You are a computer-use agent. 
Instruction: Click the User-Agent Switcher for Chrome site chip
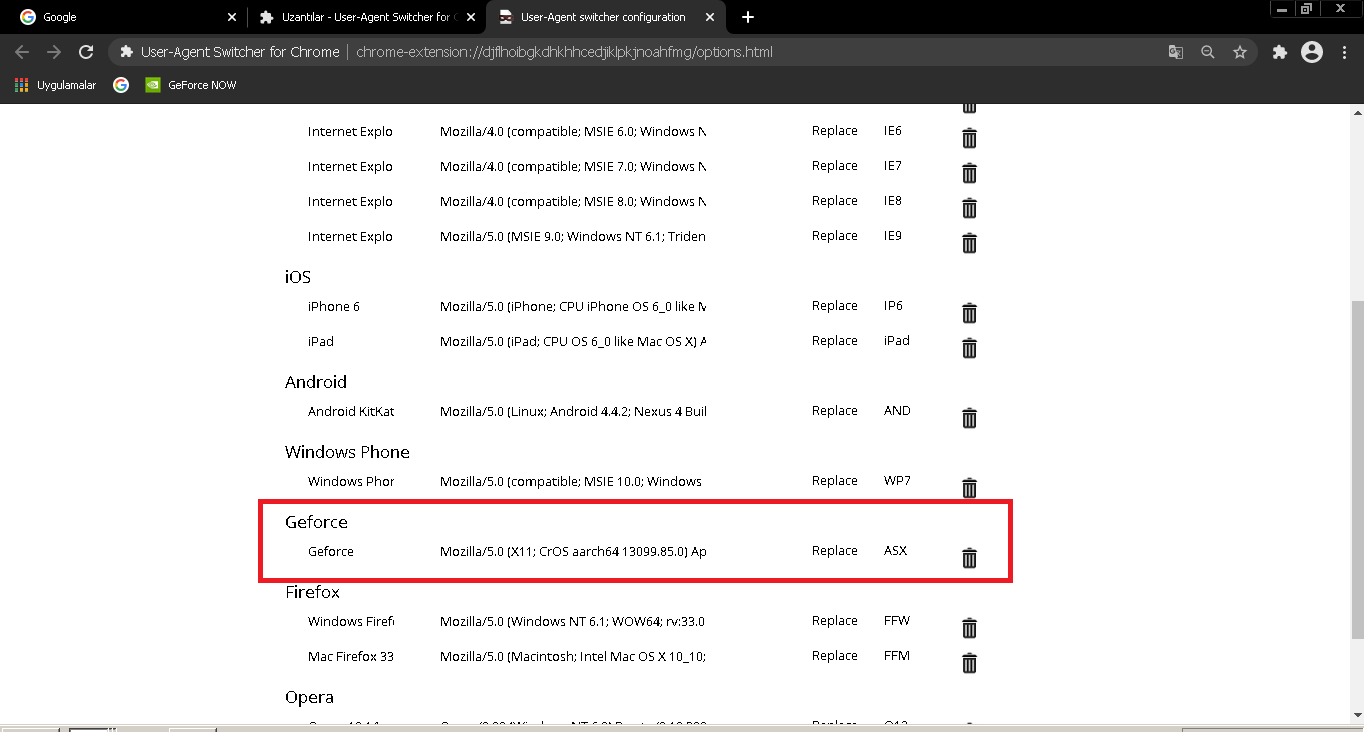[x=230, y=52]
